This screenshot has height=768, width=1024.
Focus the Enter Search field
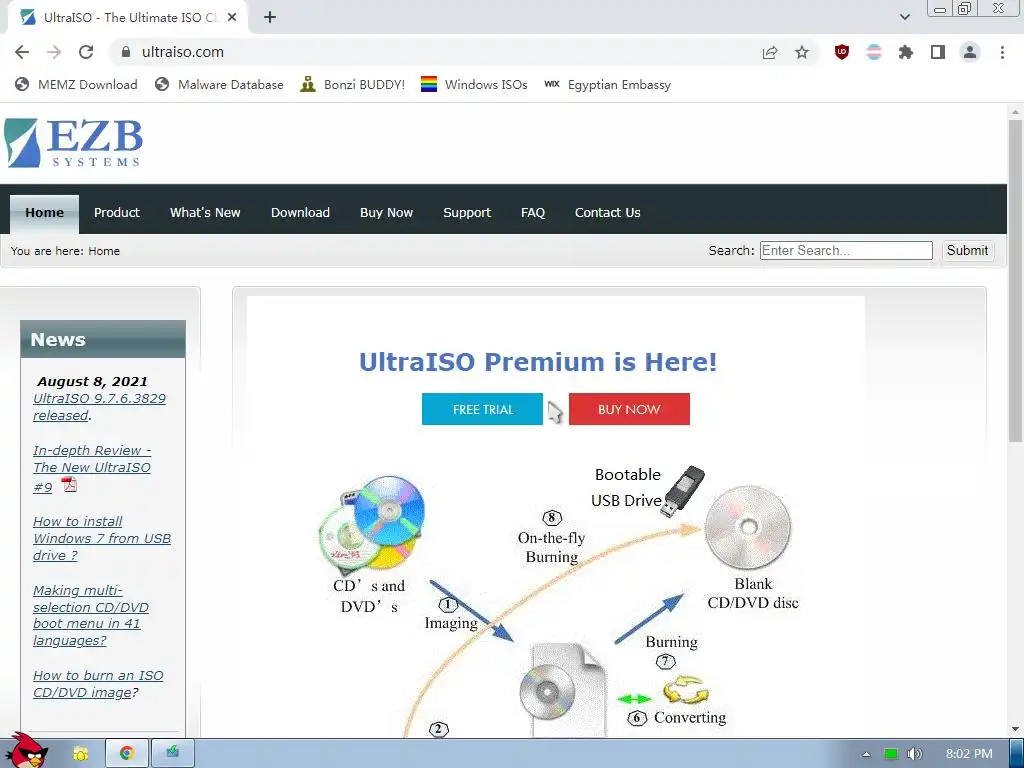(x=846, y=250)
